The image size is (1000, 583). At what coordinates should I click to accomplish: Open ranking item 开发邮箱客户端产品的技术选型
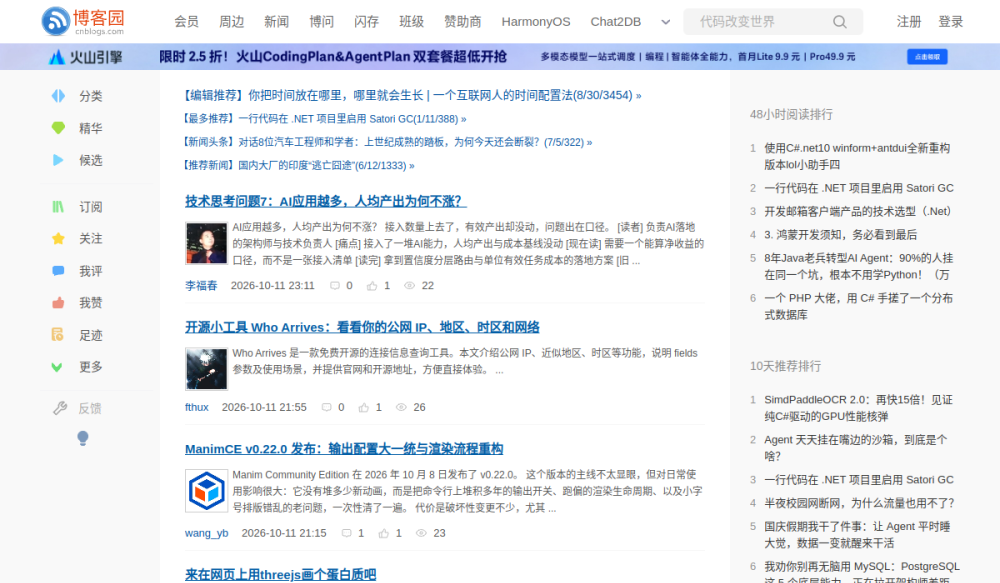tap(858, 211)
